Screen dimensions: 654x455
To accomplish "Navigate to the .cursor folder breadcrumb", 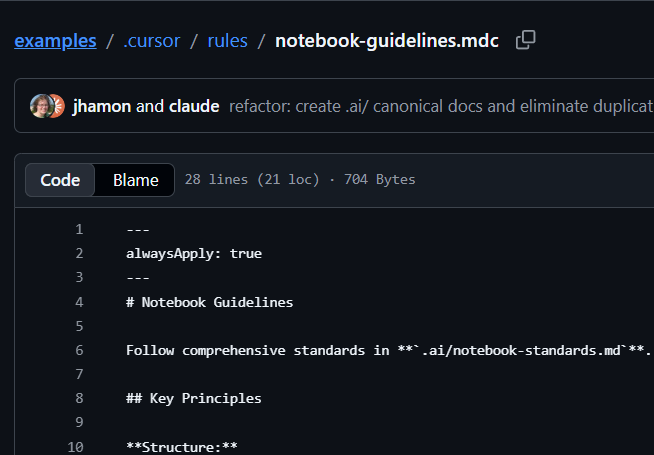I will pos(153,41).
